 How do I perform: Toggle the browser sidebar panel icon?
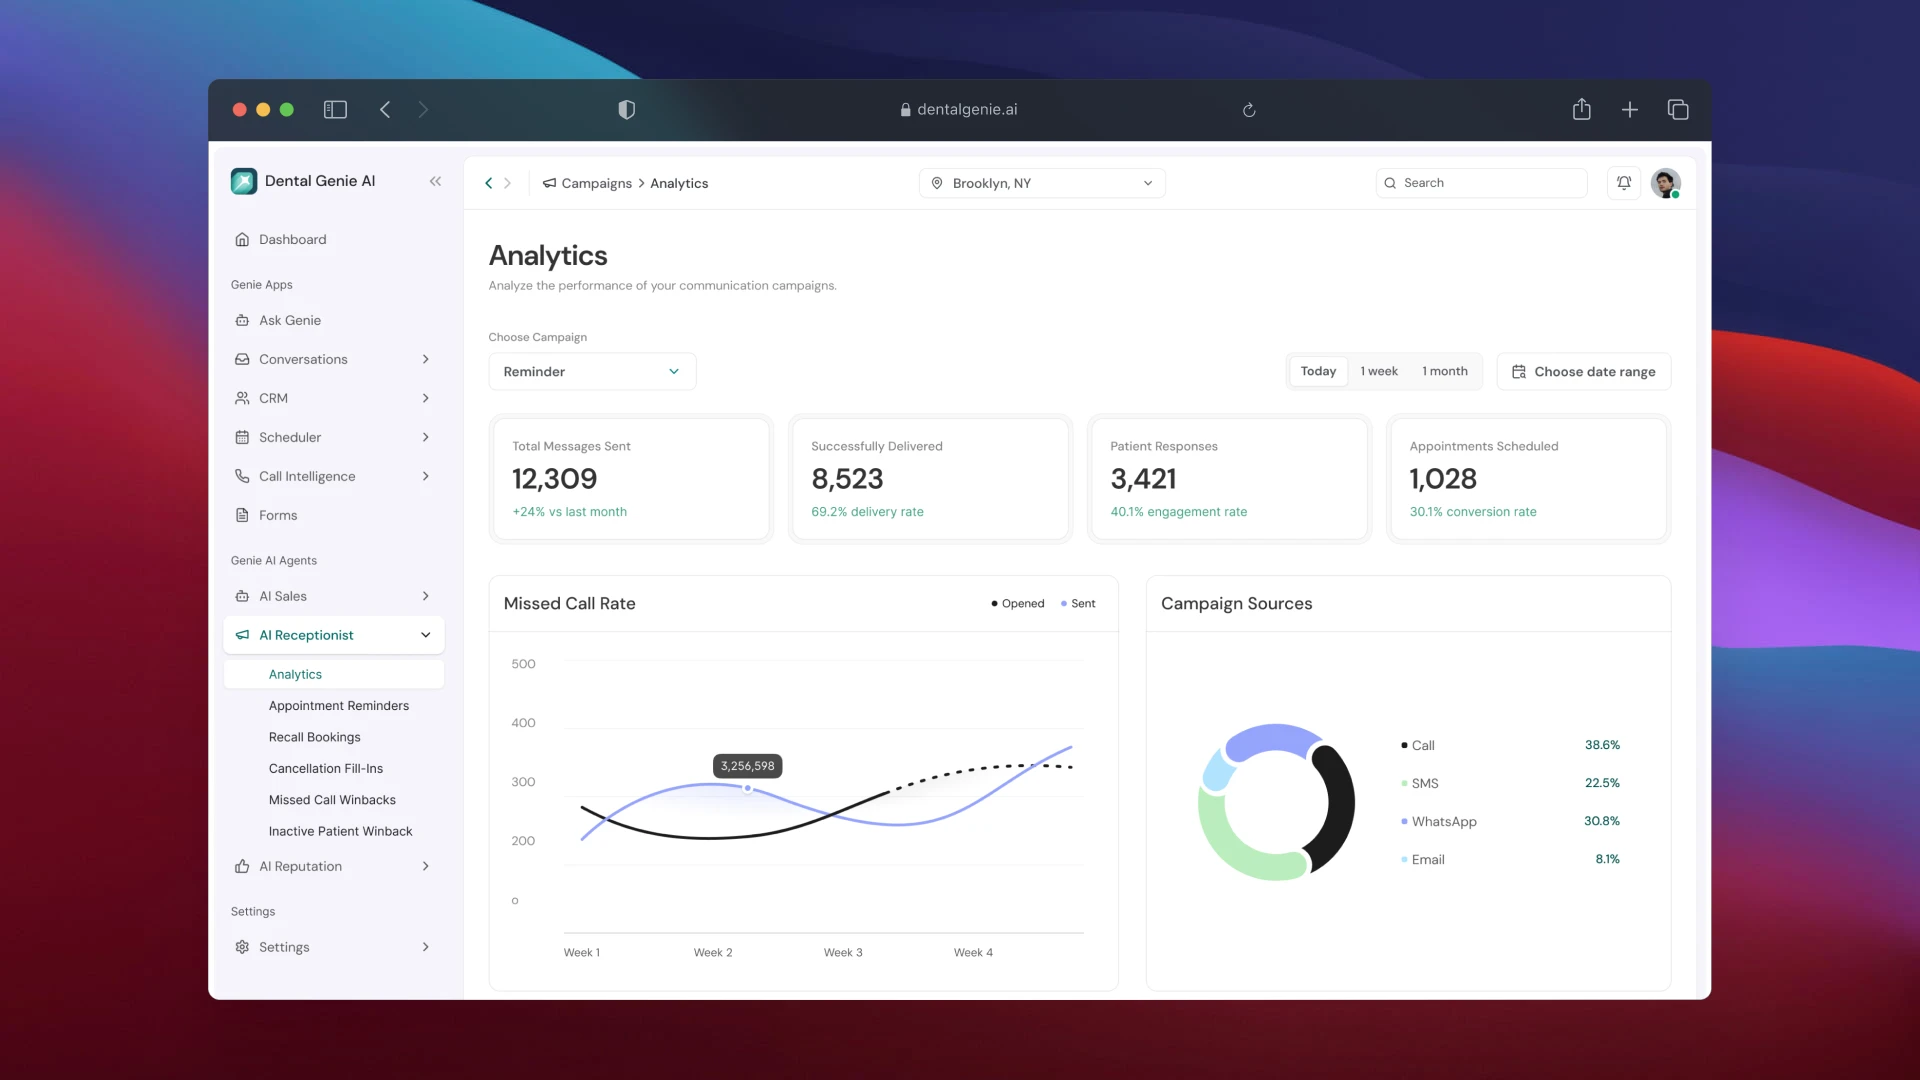click(335, 110)
